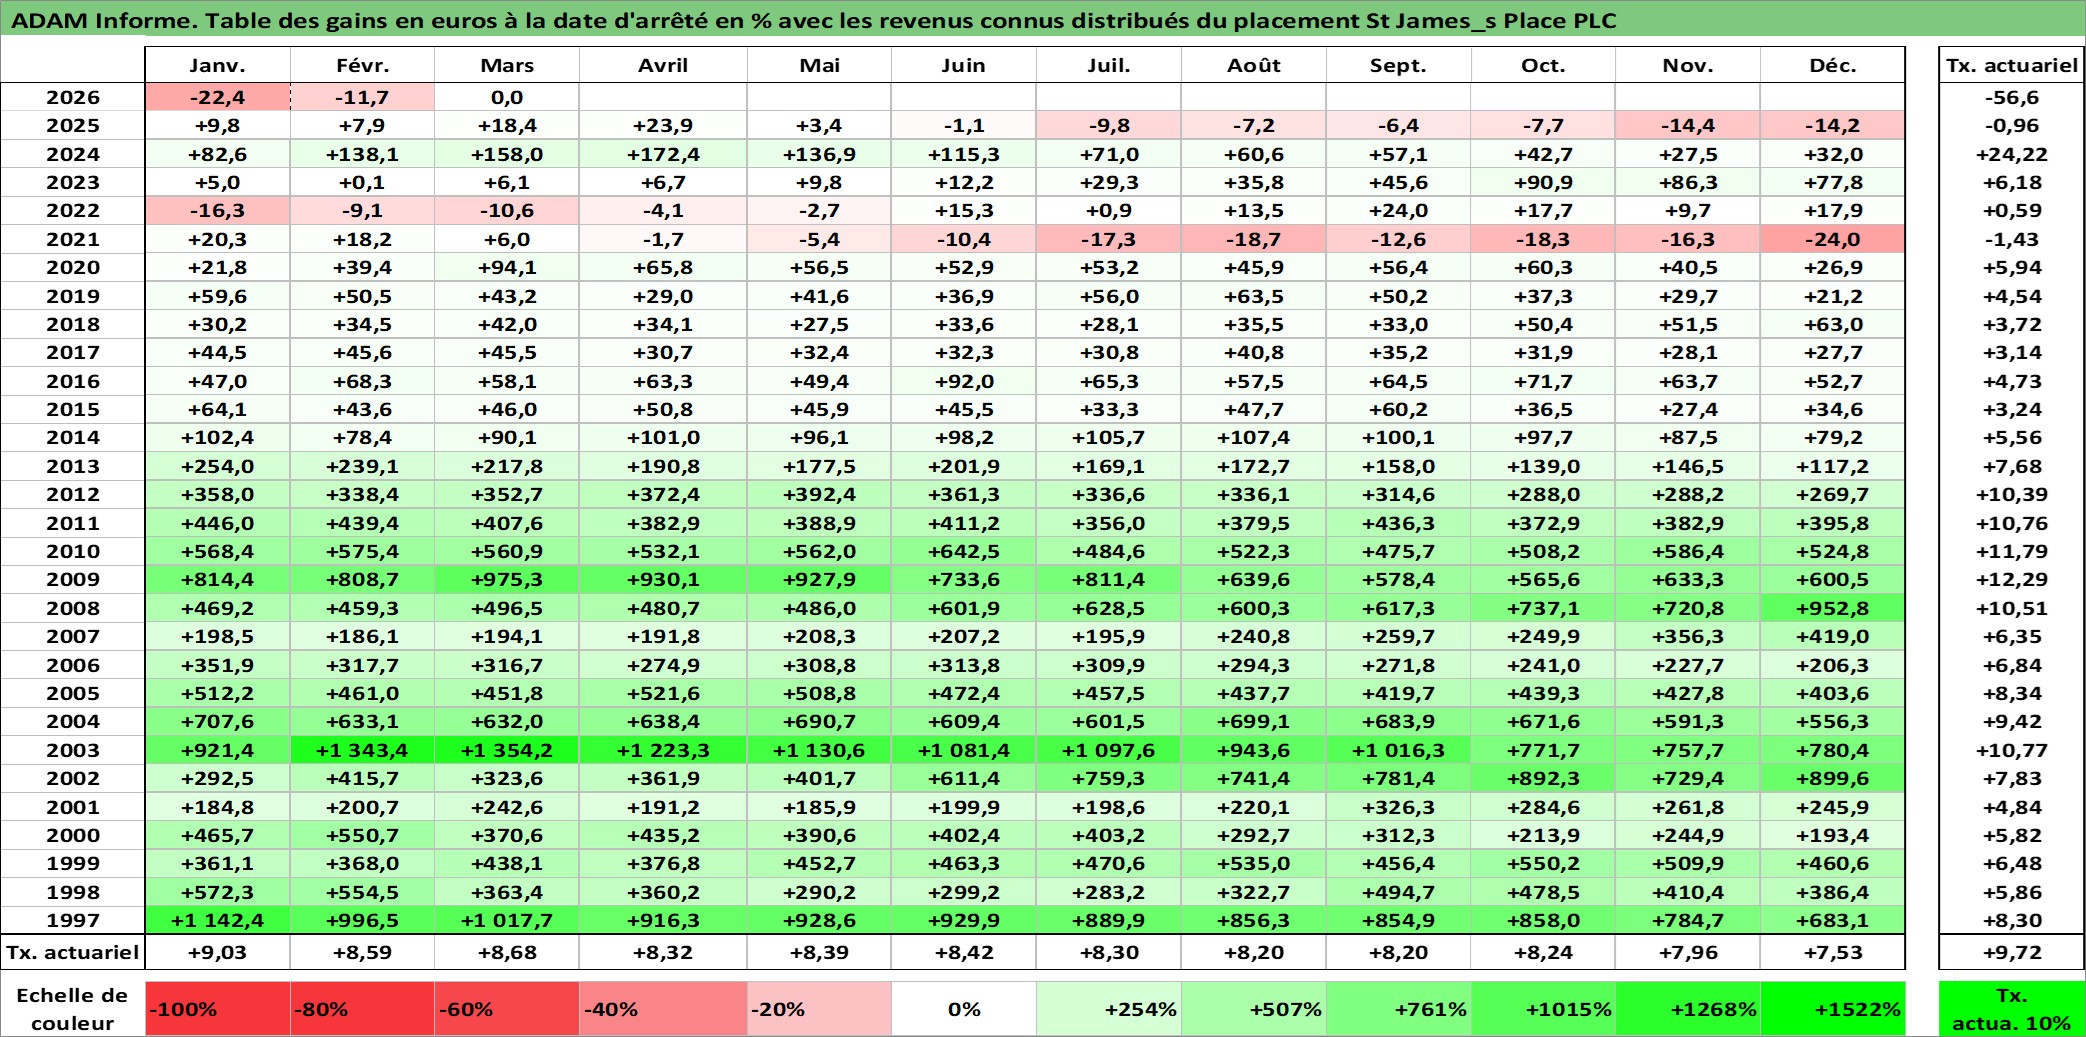Viewport: 2086px width, 1037px height.
Task: Click the +1268% green scale swatch
Action: click(x=1688, y=1009)
